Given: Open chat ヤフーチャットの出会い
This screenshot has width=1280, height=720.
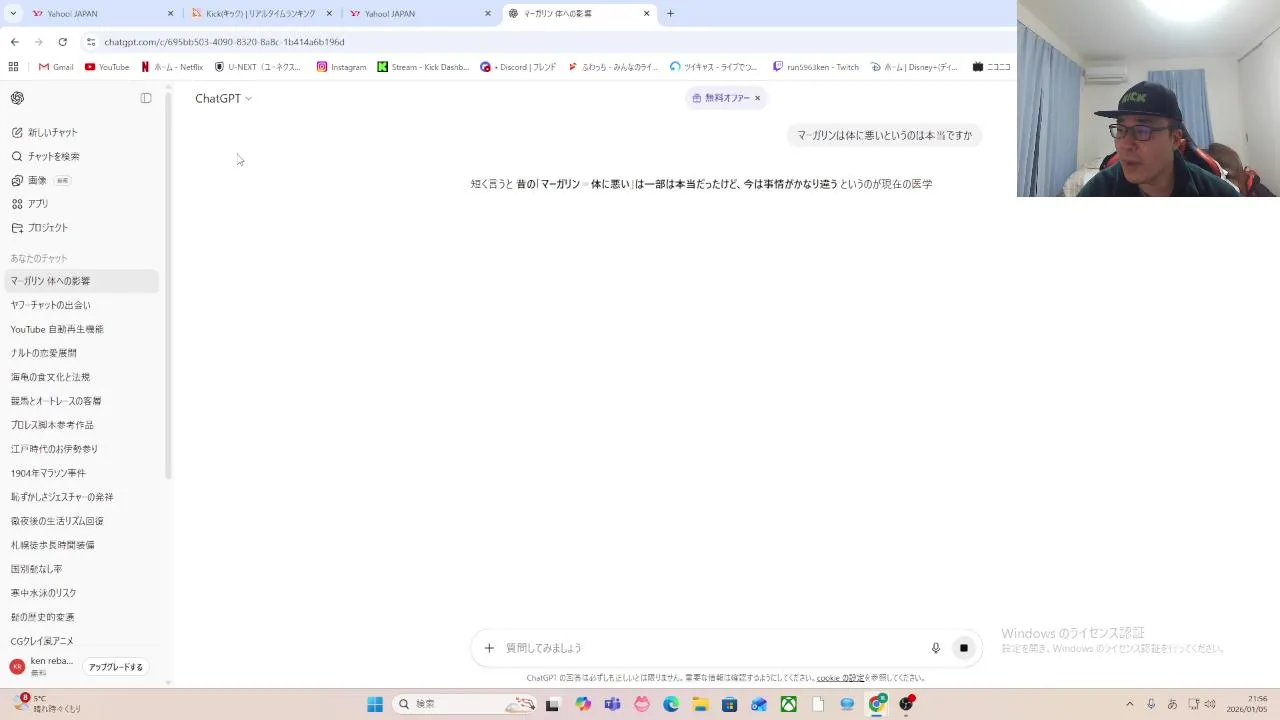Looking at the screenshot, I should coord(82,305).
